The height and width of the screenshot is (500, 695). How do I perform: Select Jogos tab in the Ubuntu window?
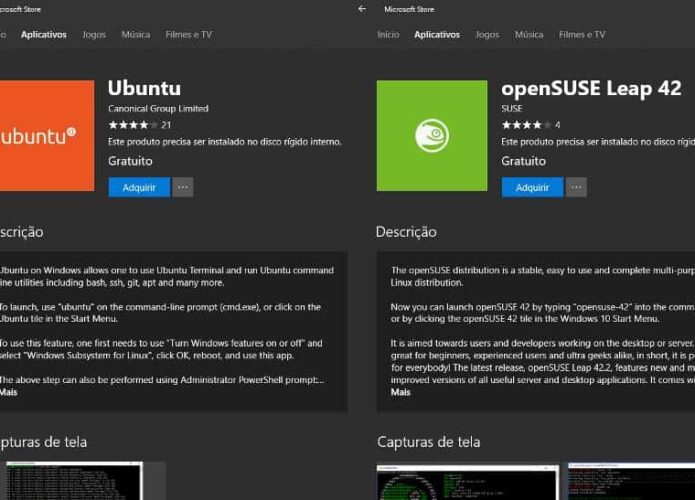94,35
